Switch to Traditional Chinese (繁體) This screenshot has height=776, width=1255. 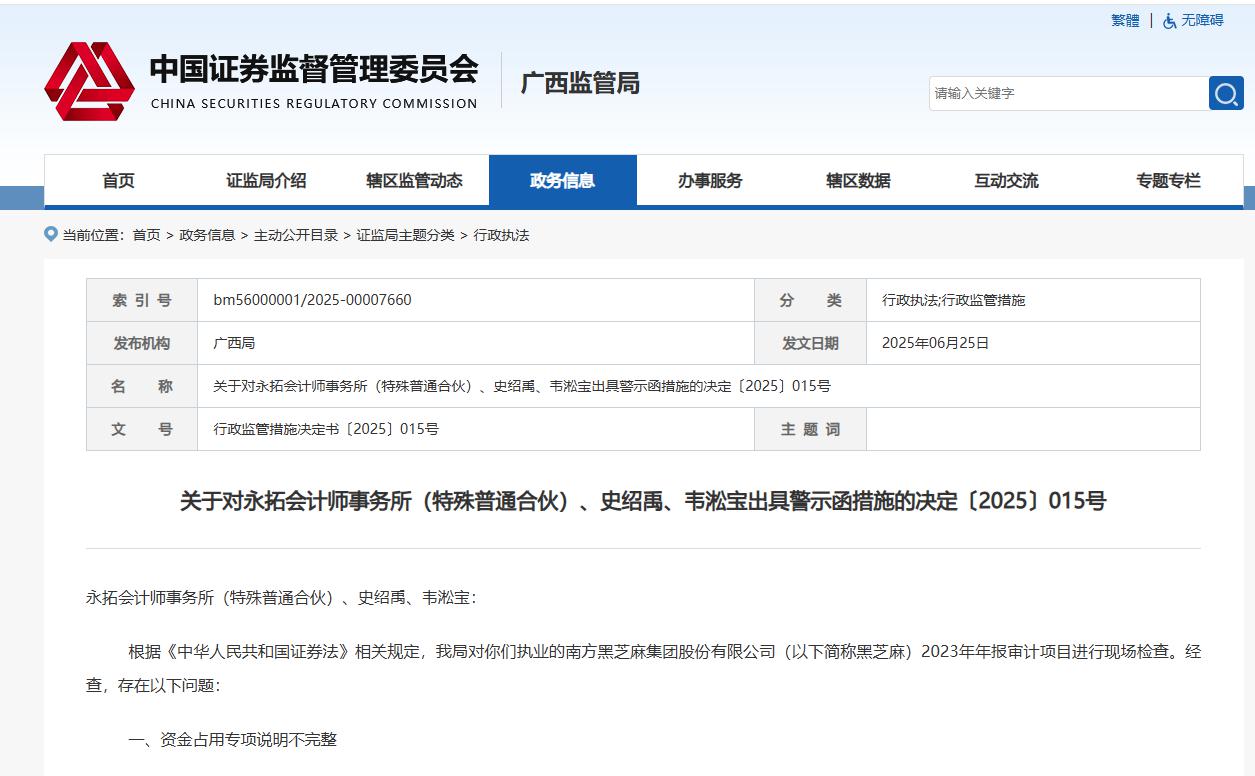click(1125, 21)
